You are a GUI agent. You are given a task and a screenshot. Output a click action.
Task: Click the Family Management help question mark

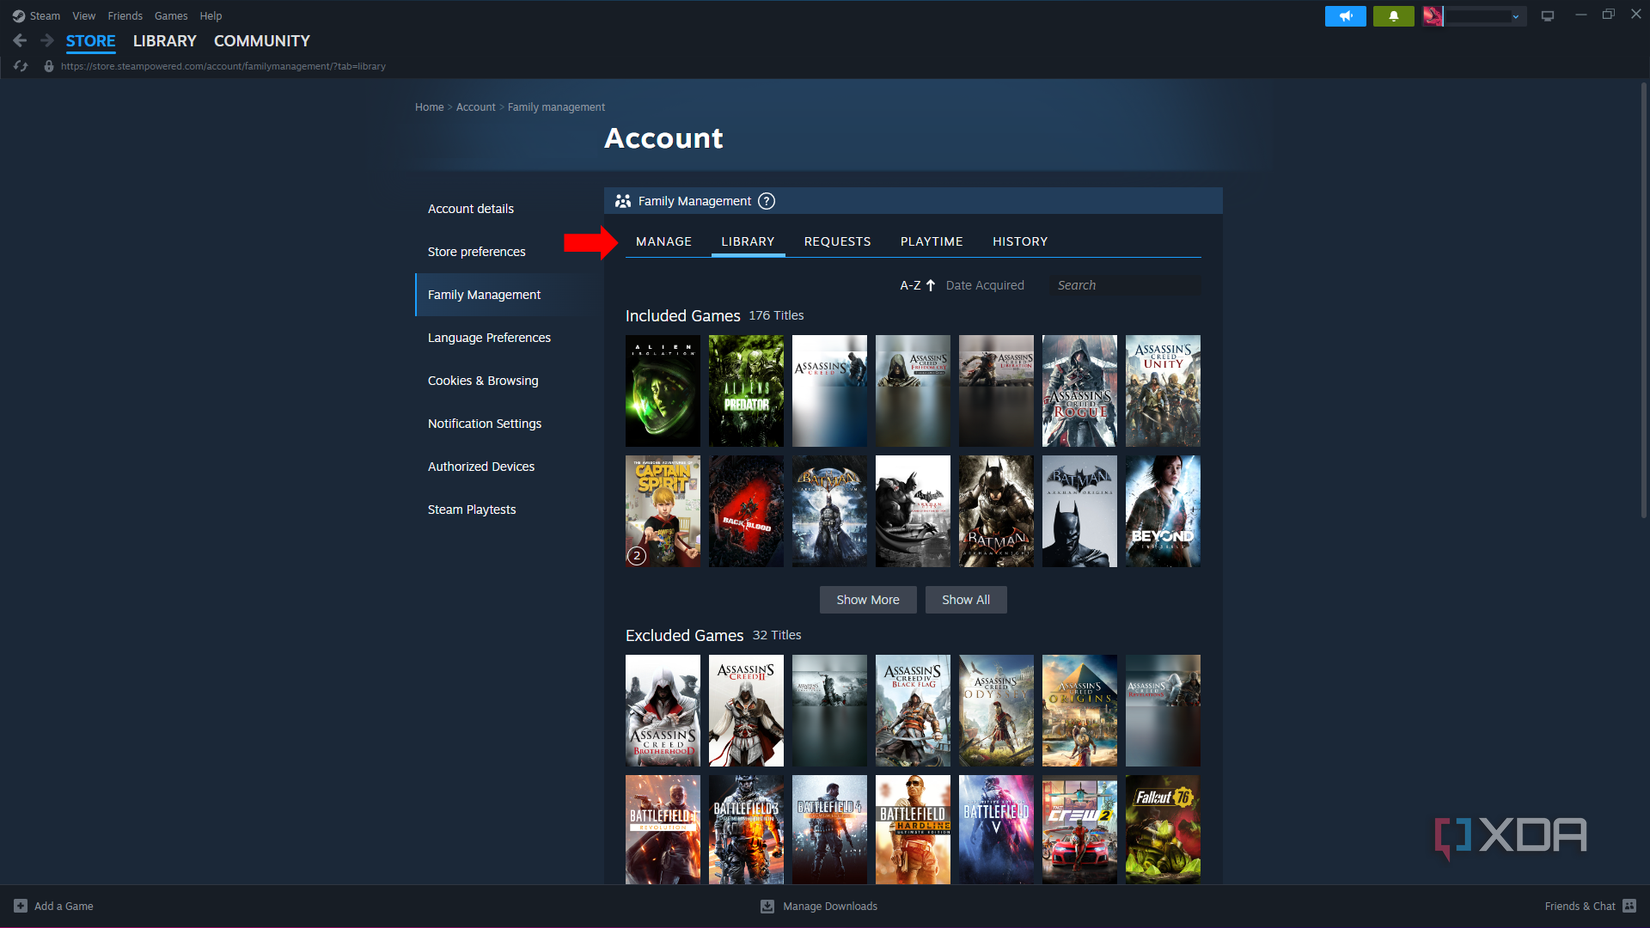[x=766, y=201]
